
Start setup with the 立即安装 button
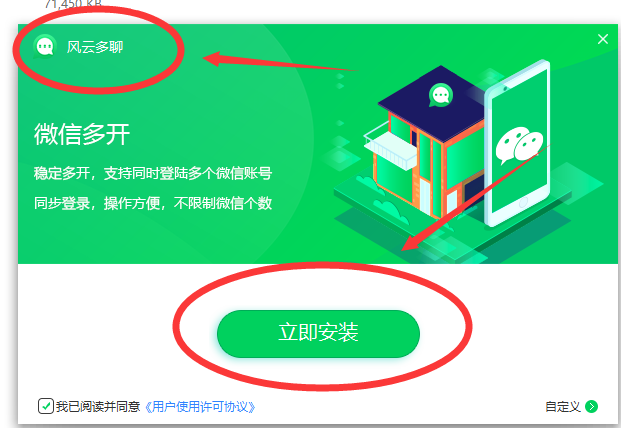click(318, 333)
